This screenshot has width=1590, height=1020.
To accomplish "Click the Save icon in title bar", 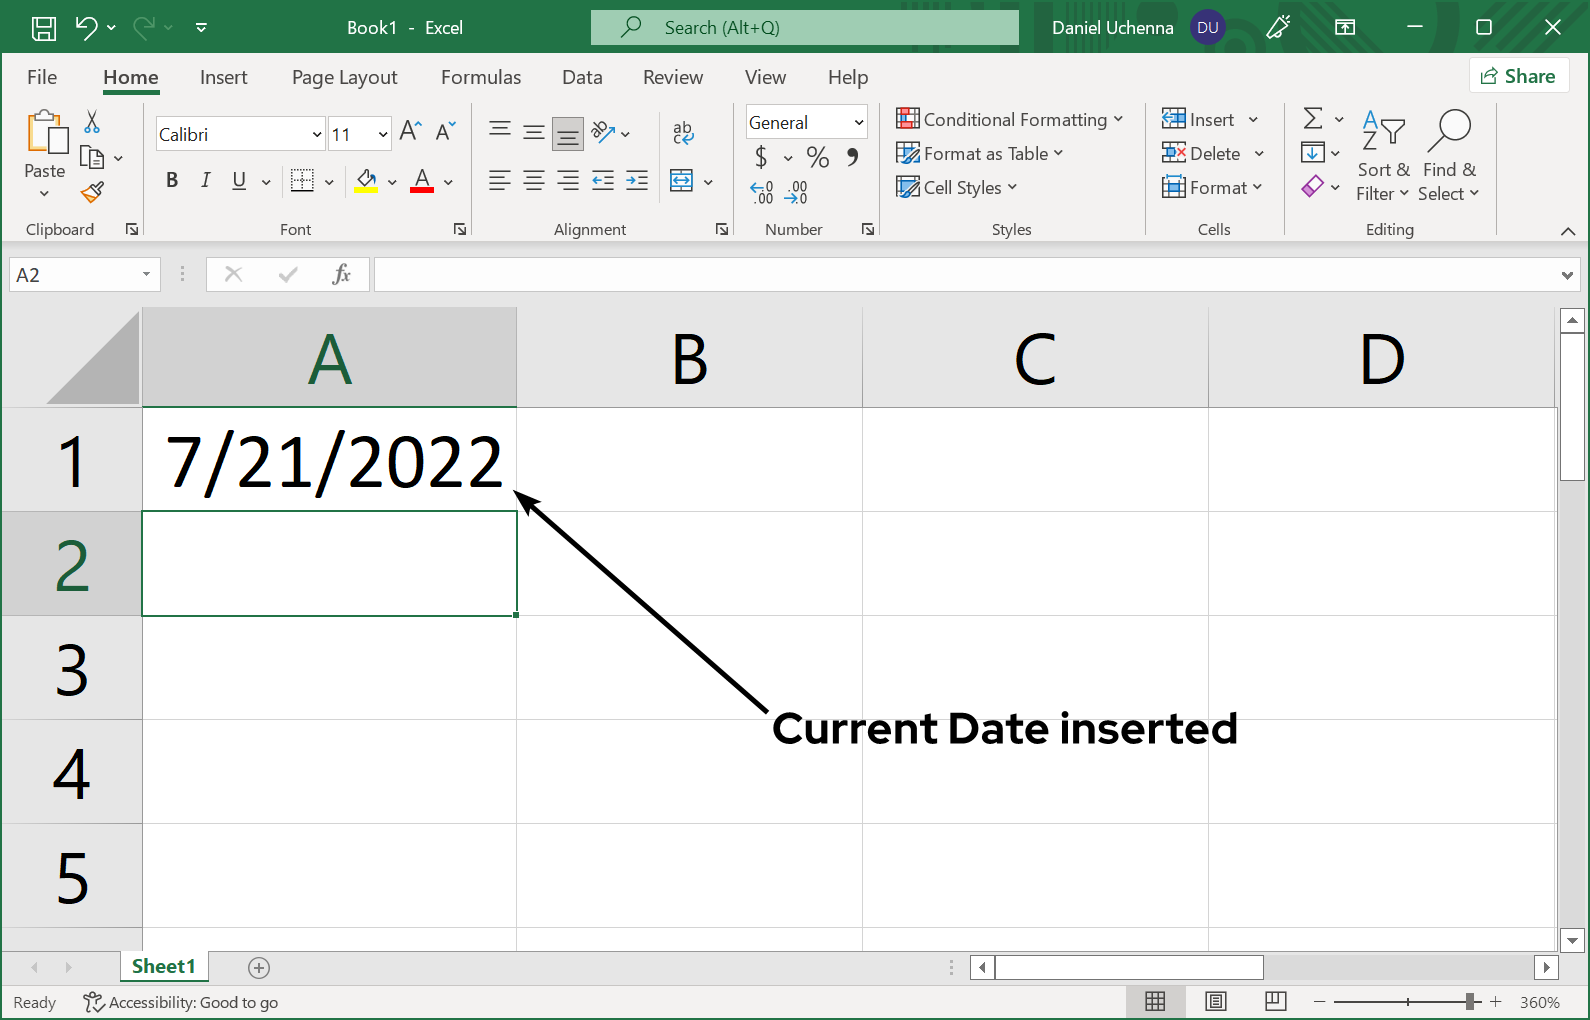I will [43, 28].
